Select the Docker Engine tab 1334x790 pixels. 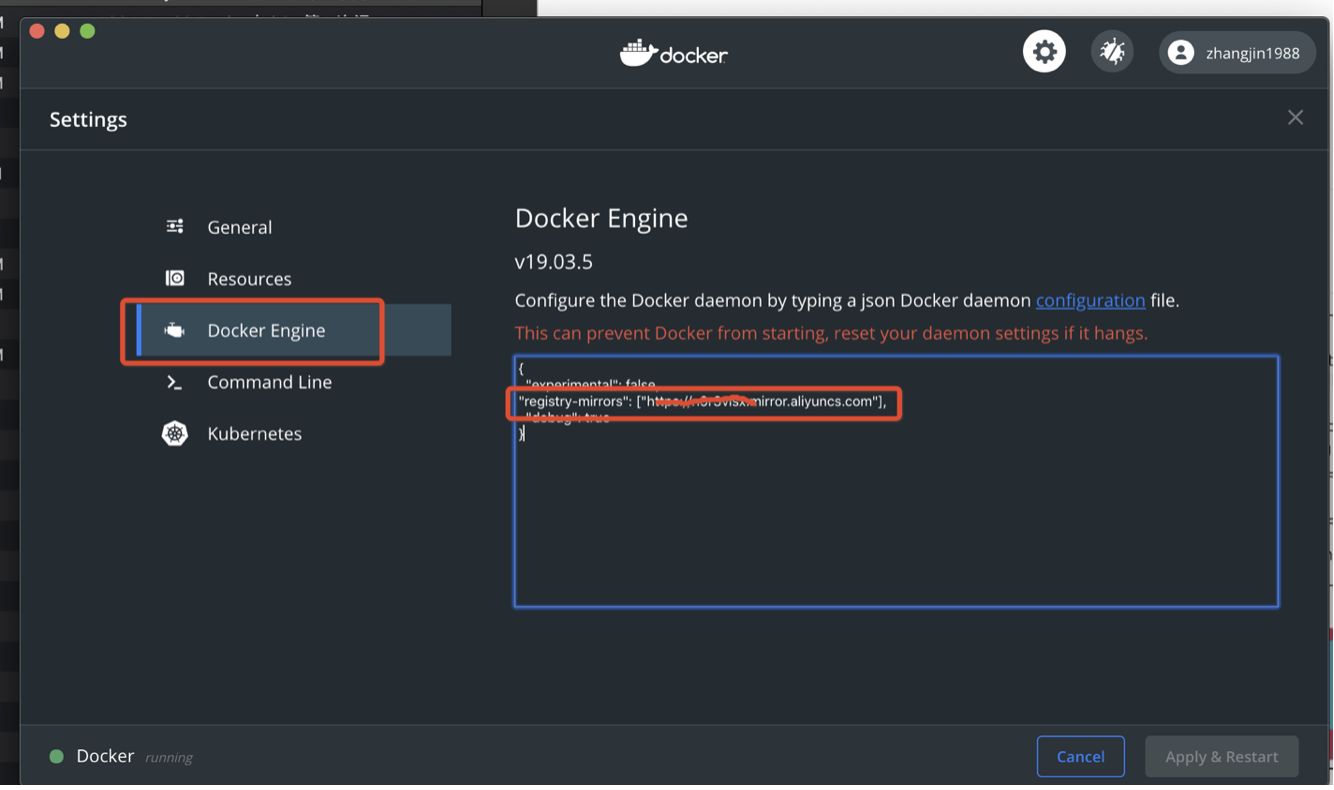click(x=294, y=330)
